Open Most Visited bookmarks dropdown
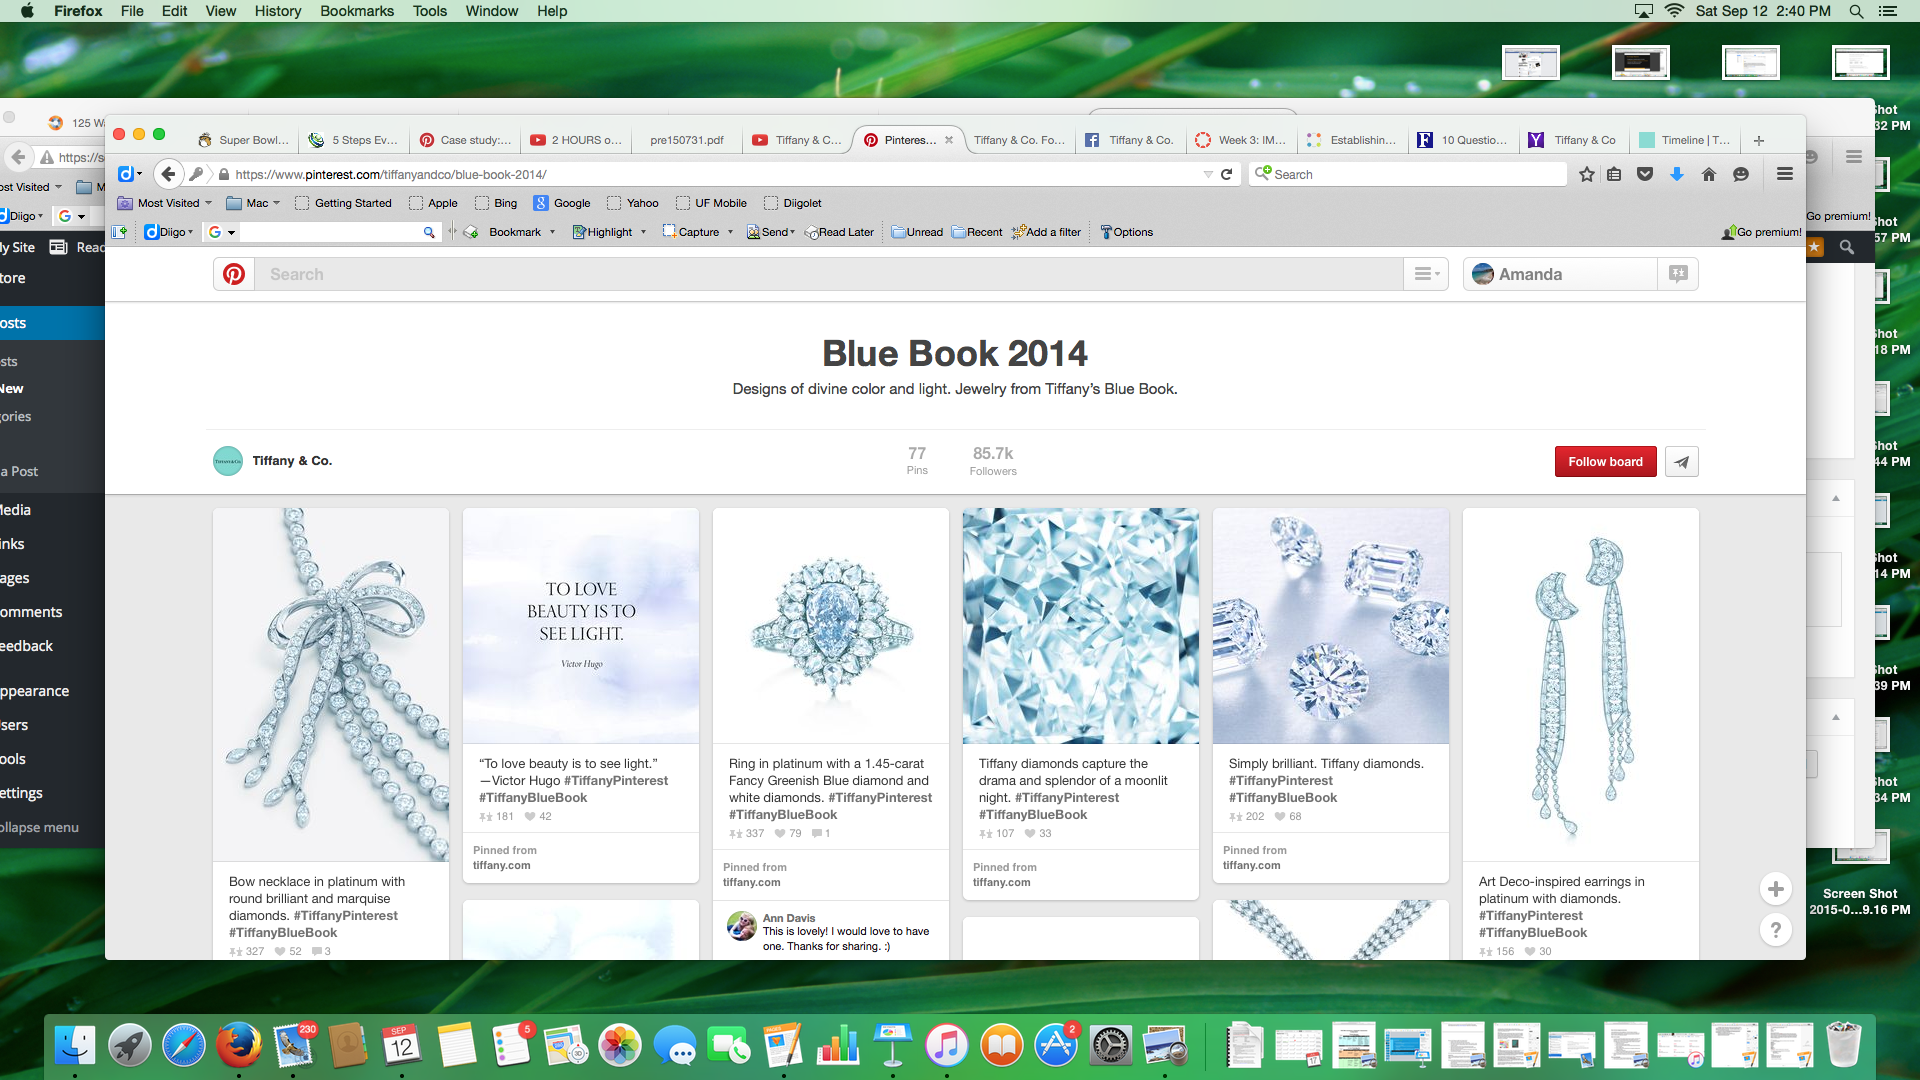Screen dimensions: 1920x1080 coord(166,203)
